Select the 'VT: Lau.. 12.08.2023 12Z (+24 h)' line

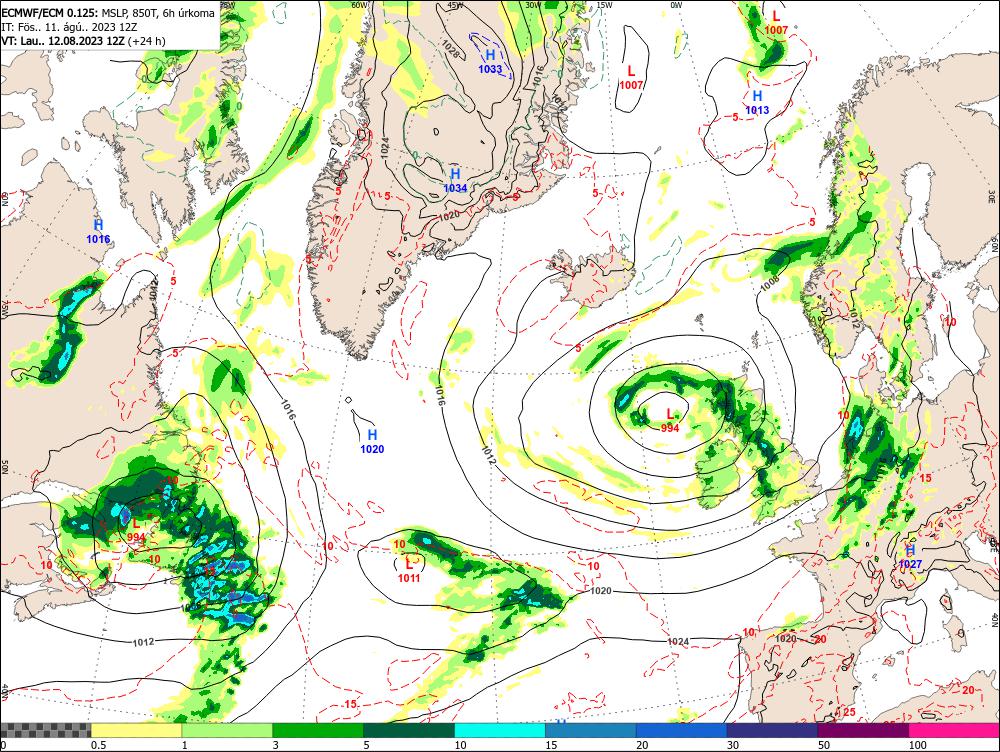click(x=83, y=41)
